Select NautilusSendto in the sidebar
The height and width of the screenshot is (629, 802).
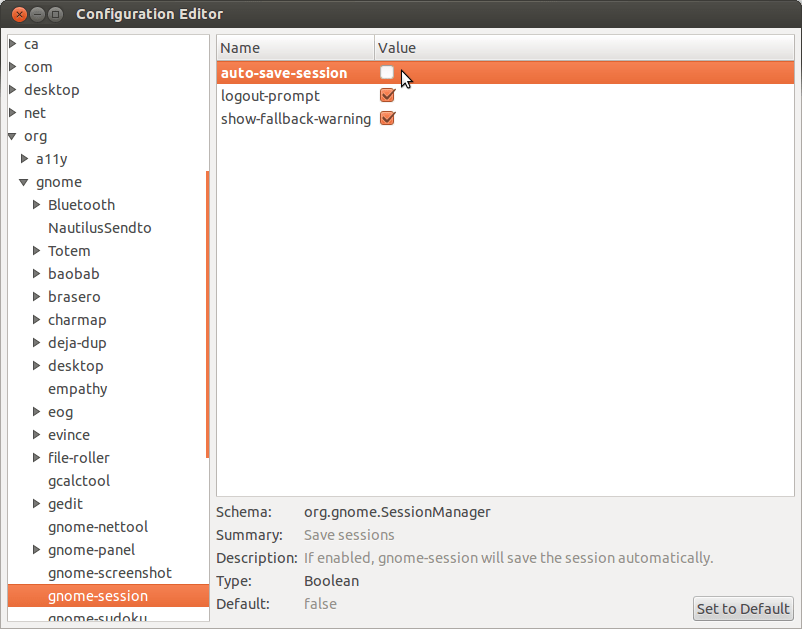tap(100, 228)
